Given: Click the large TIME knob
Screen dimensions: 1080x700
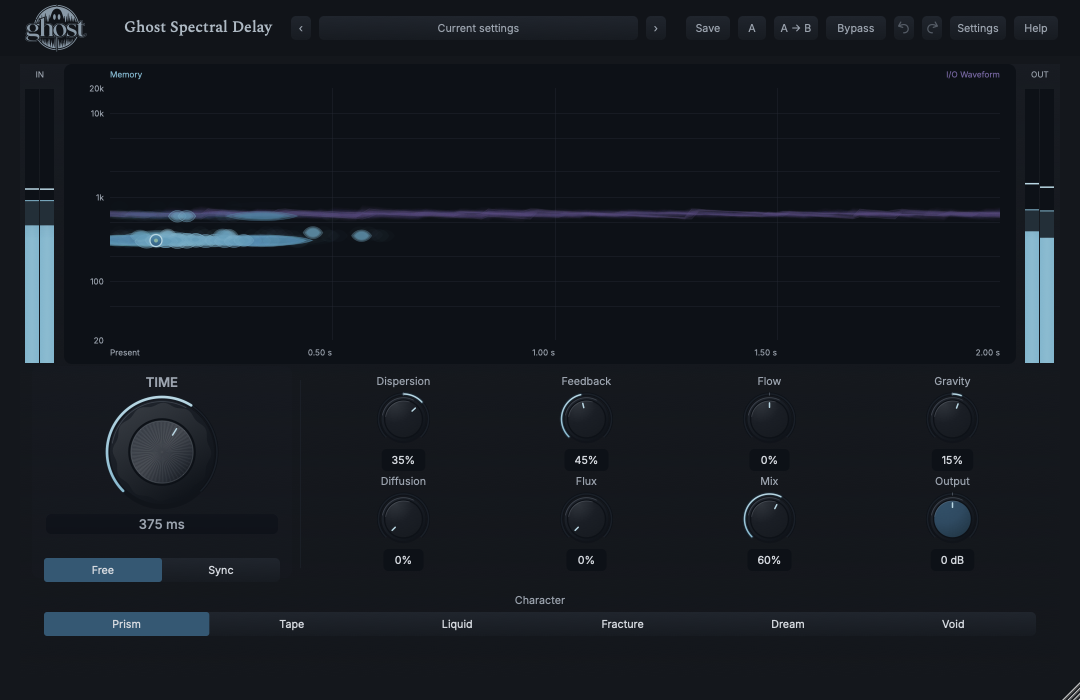Looking at the screenshot, I should coord(162,453).
